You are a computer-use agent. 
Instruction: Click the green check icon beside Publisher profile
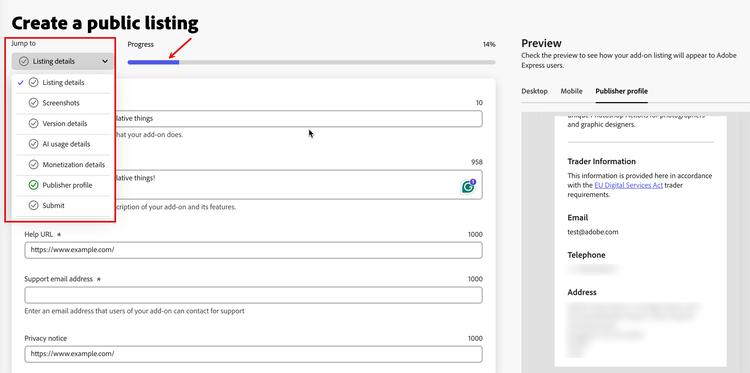[33, 185]
